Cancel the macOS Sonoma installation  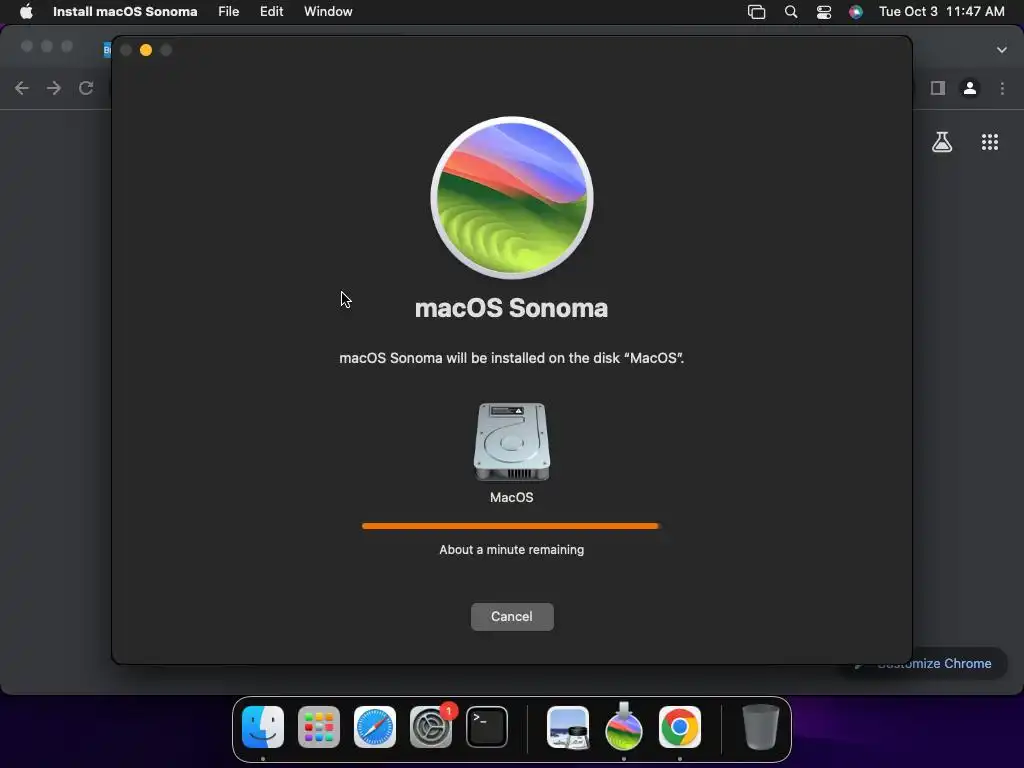pos(512,616)
